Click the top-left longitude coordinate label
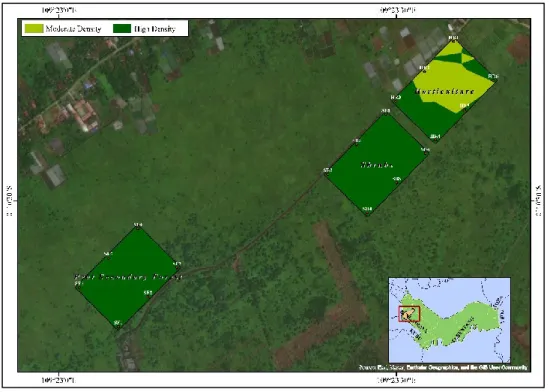 [x=59, y=10]
